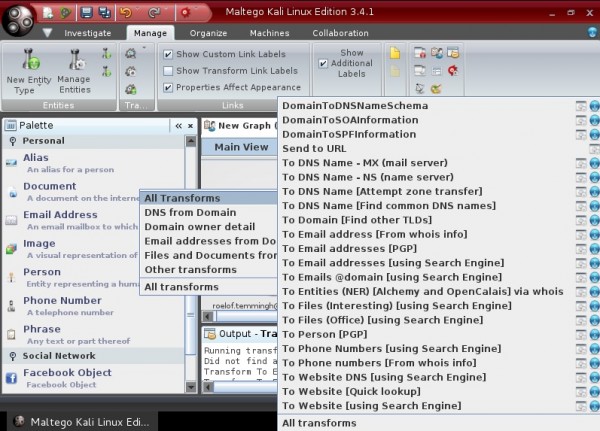
Task: Click globe icon next to DomainToDNSNameSchema
Action: 594,106
